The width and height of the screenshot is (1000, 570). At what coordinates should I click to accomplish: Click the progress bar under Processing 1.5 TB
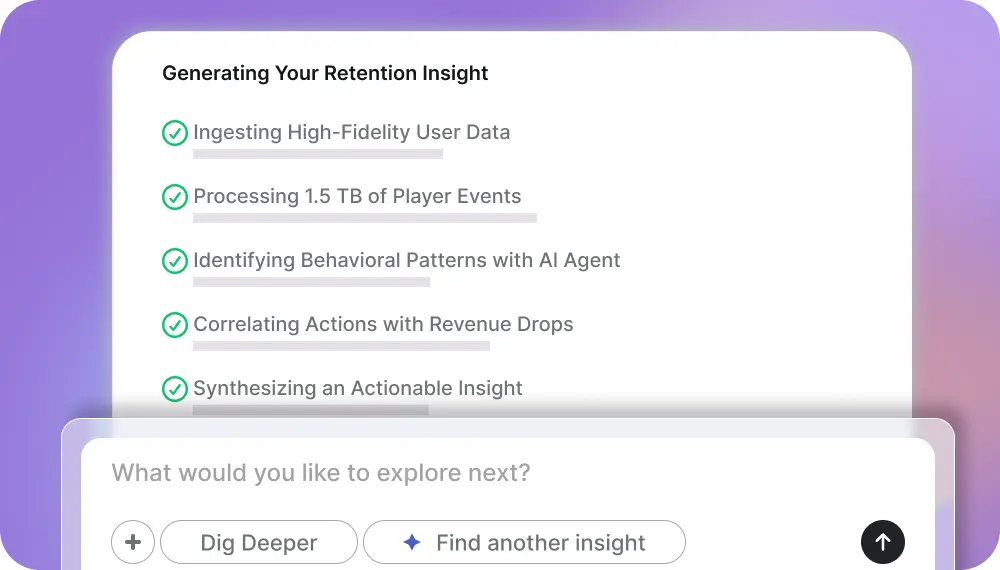coord(365,218)
